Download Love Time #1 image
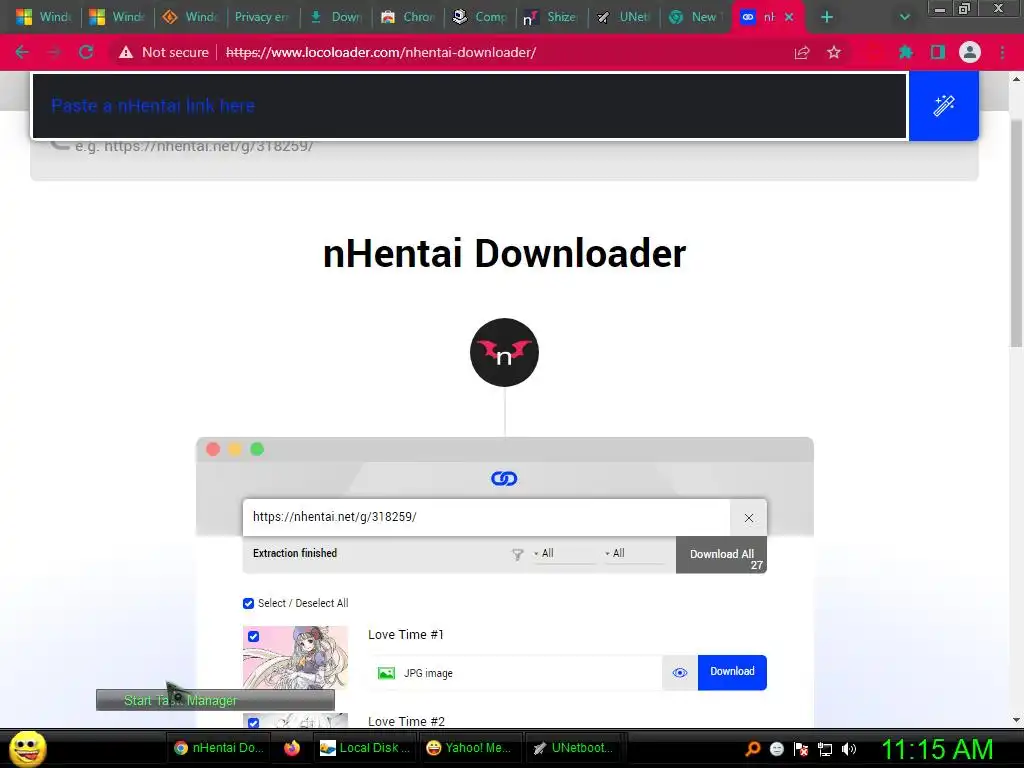 732,672
